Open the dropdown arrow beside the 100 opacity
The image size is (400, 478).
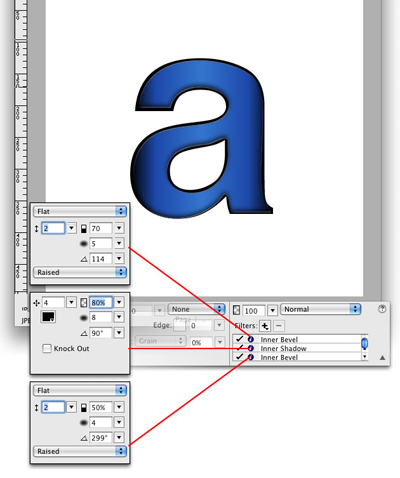point(272,310)
